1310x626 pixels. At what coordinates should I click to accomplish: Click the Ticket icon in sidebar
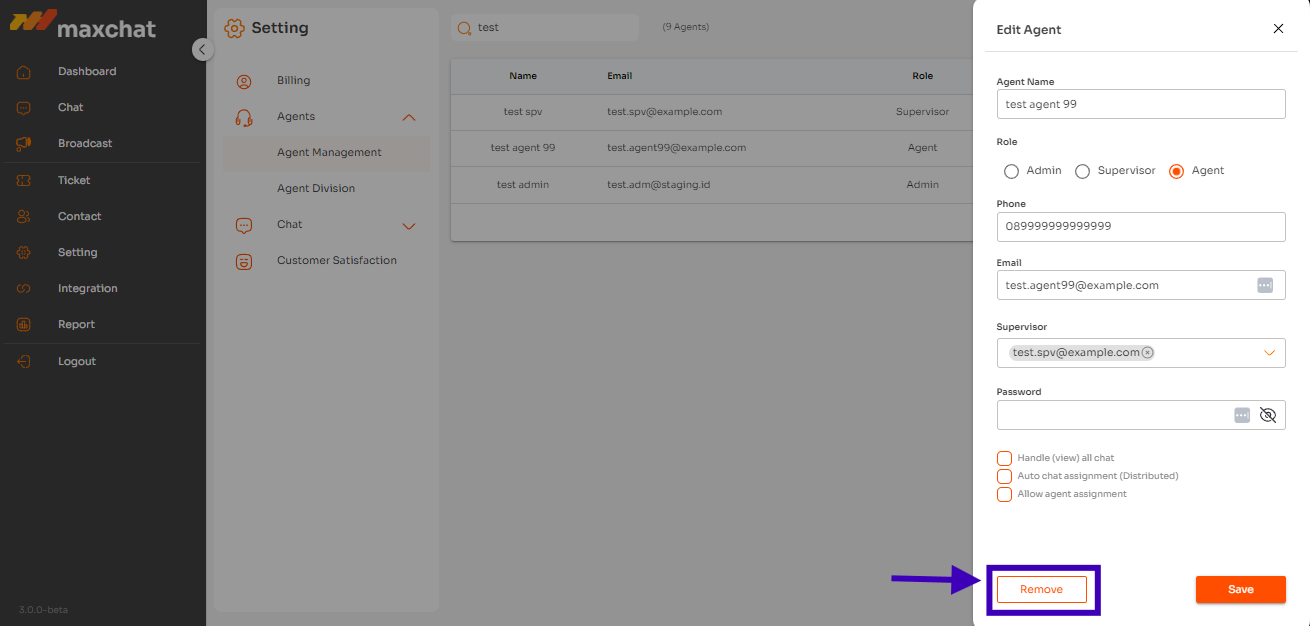(24, 181)
